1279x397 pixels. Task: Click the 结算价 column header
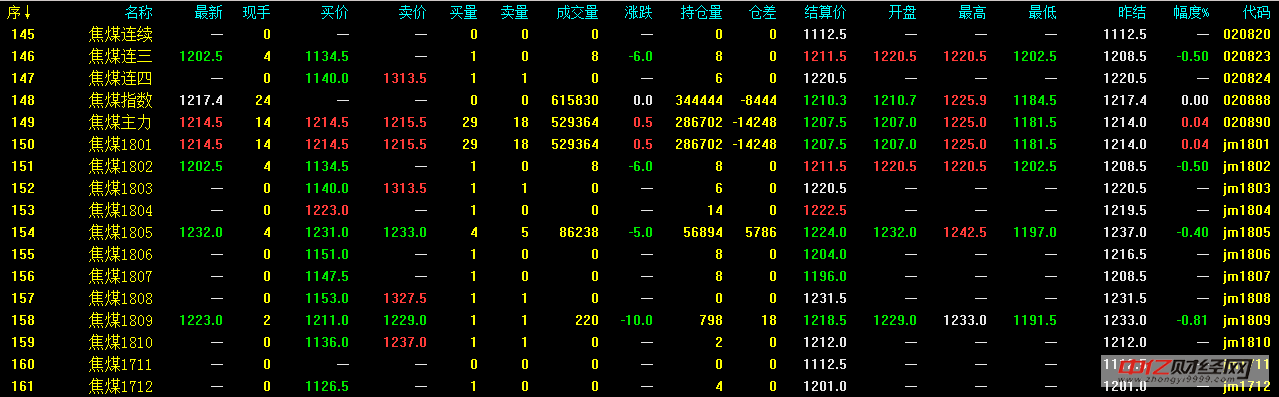click(x=826, y=12)
